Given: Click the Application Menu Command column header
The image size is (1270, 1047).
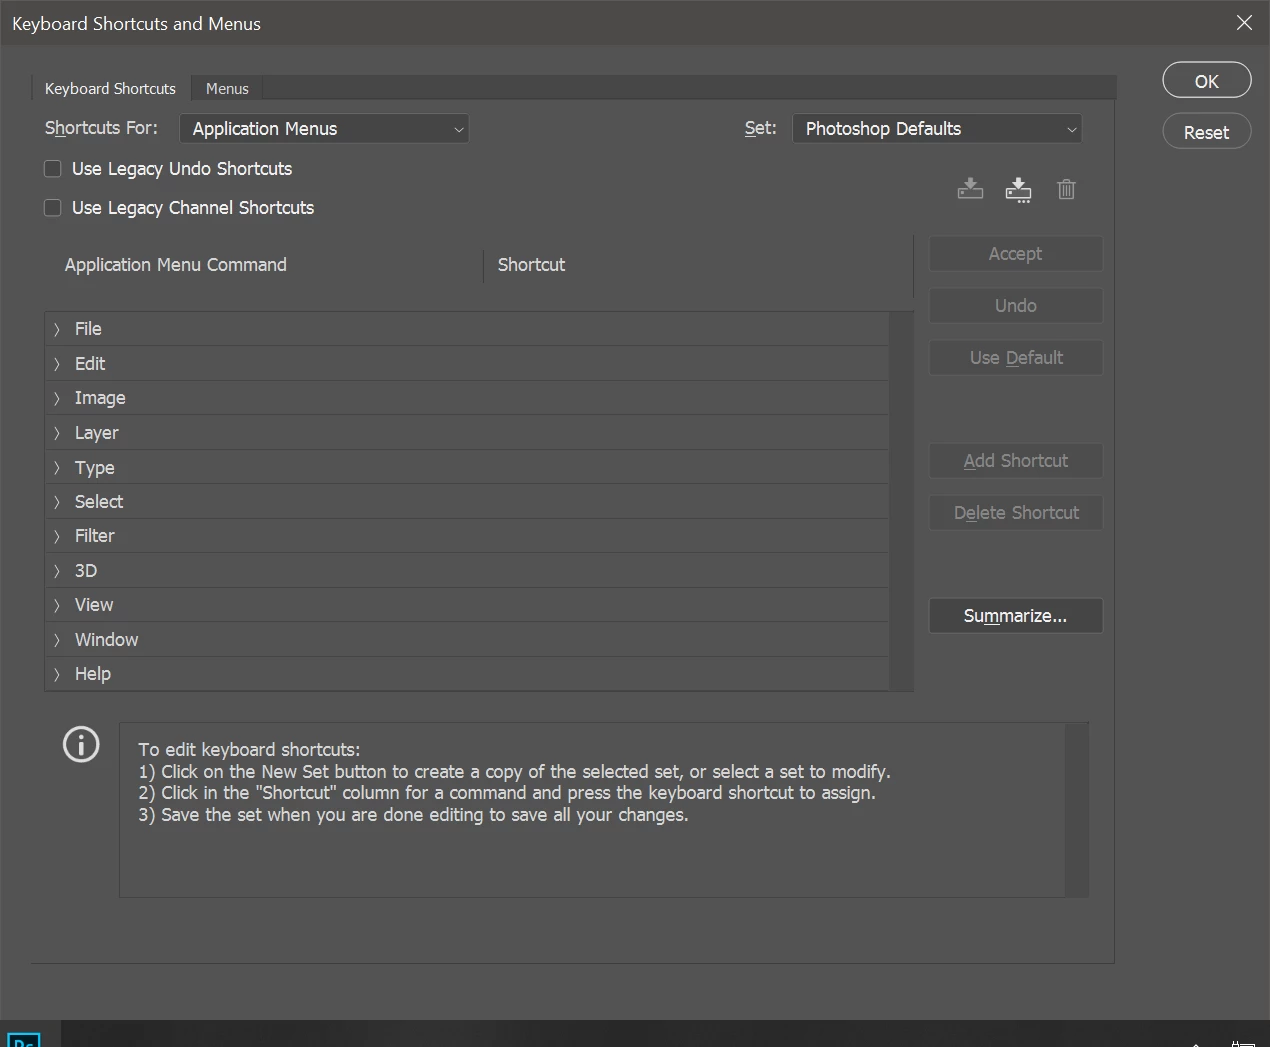Looking at the screenshot, I should pos(176,265).
